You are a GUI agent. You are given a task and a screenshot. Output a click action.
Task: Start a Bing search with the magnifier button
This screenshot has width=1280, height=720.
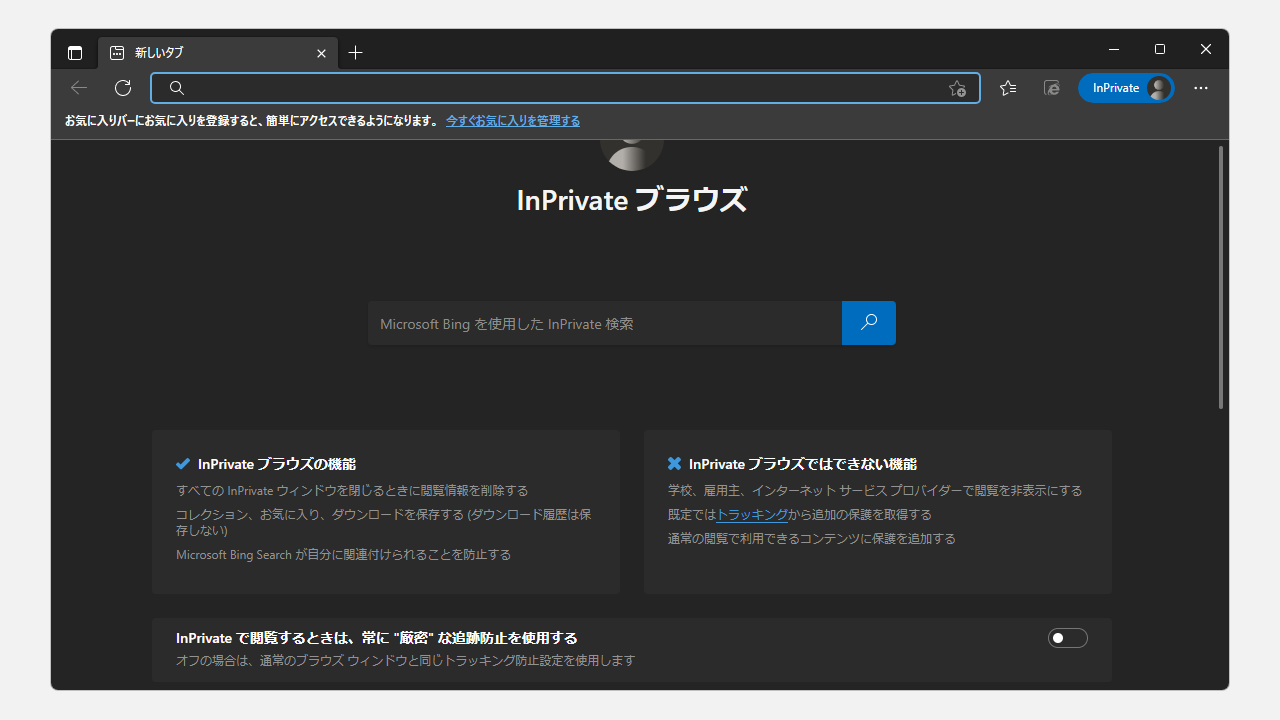click(x=868, y=322)
